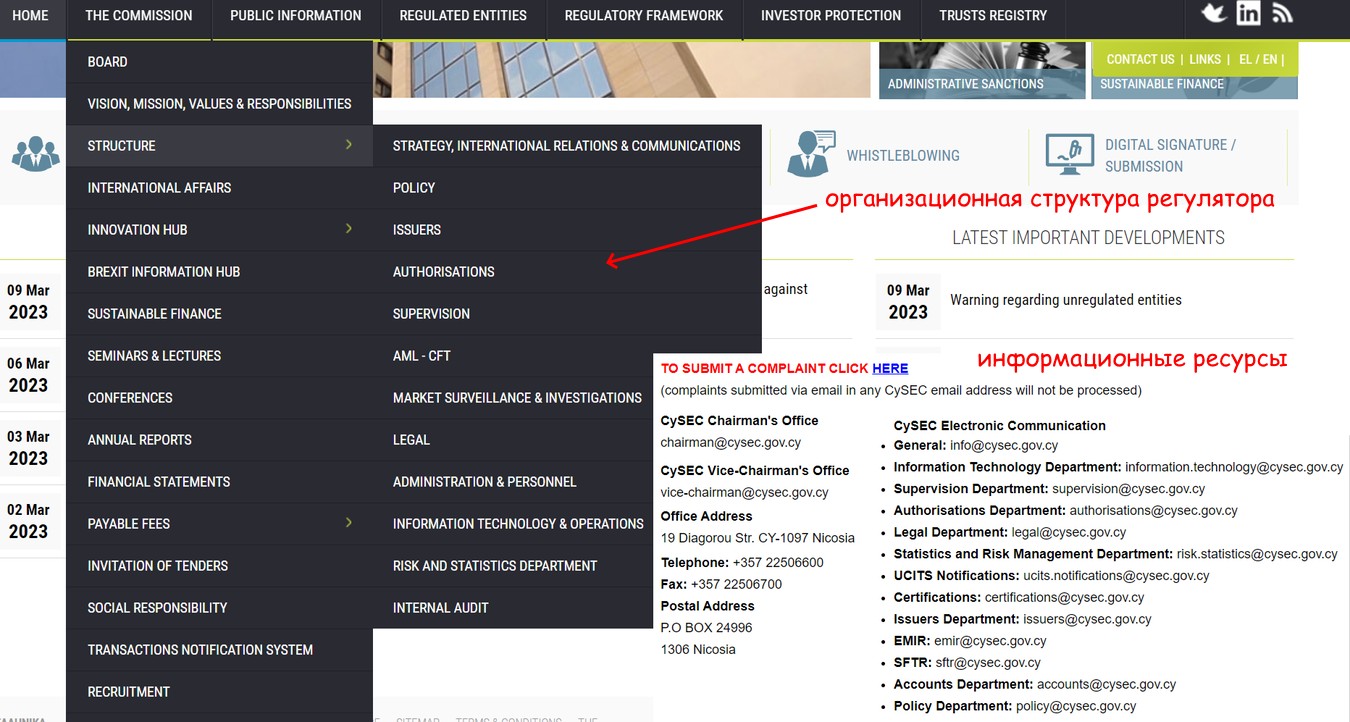Click Digital Signature / Submission link
The width and height of the screenshot is (1350, 722).
1170,156
